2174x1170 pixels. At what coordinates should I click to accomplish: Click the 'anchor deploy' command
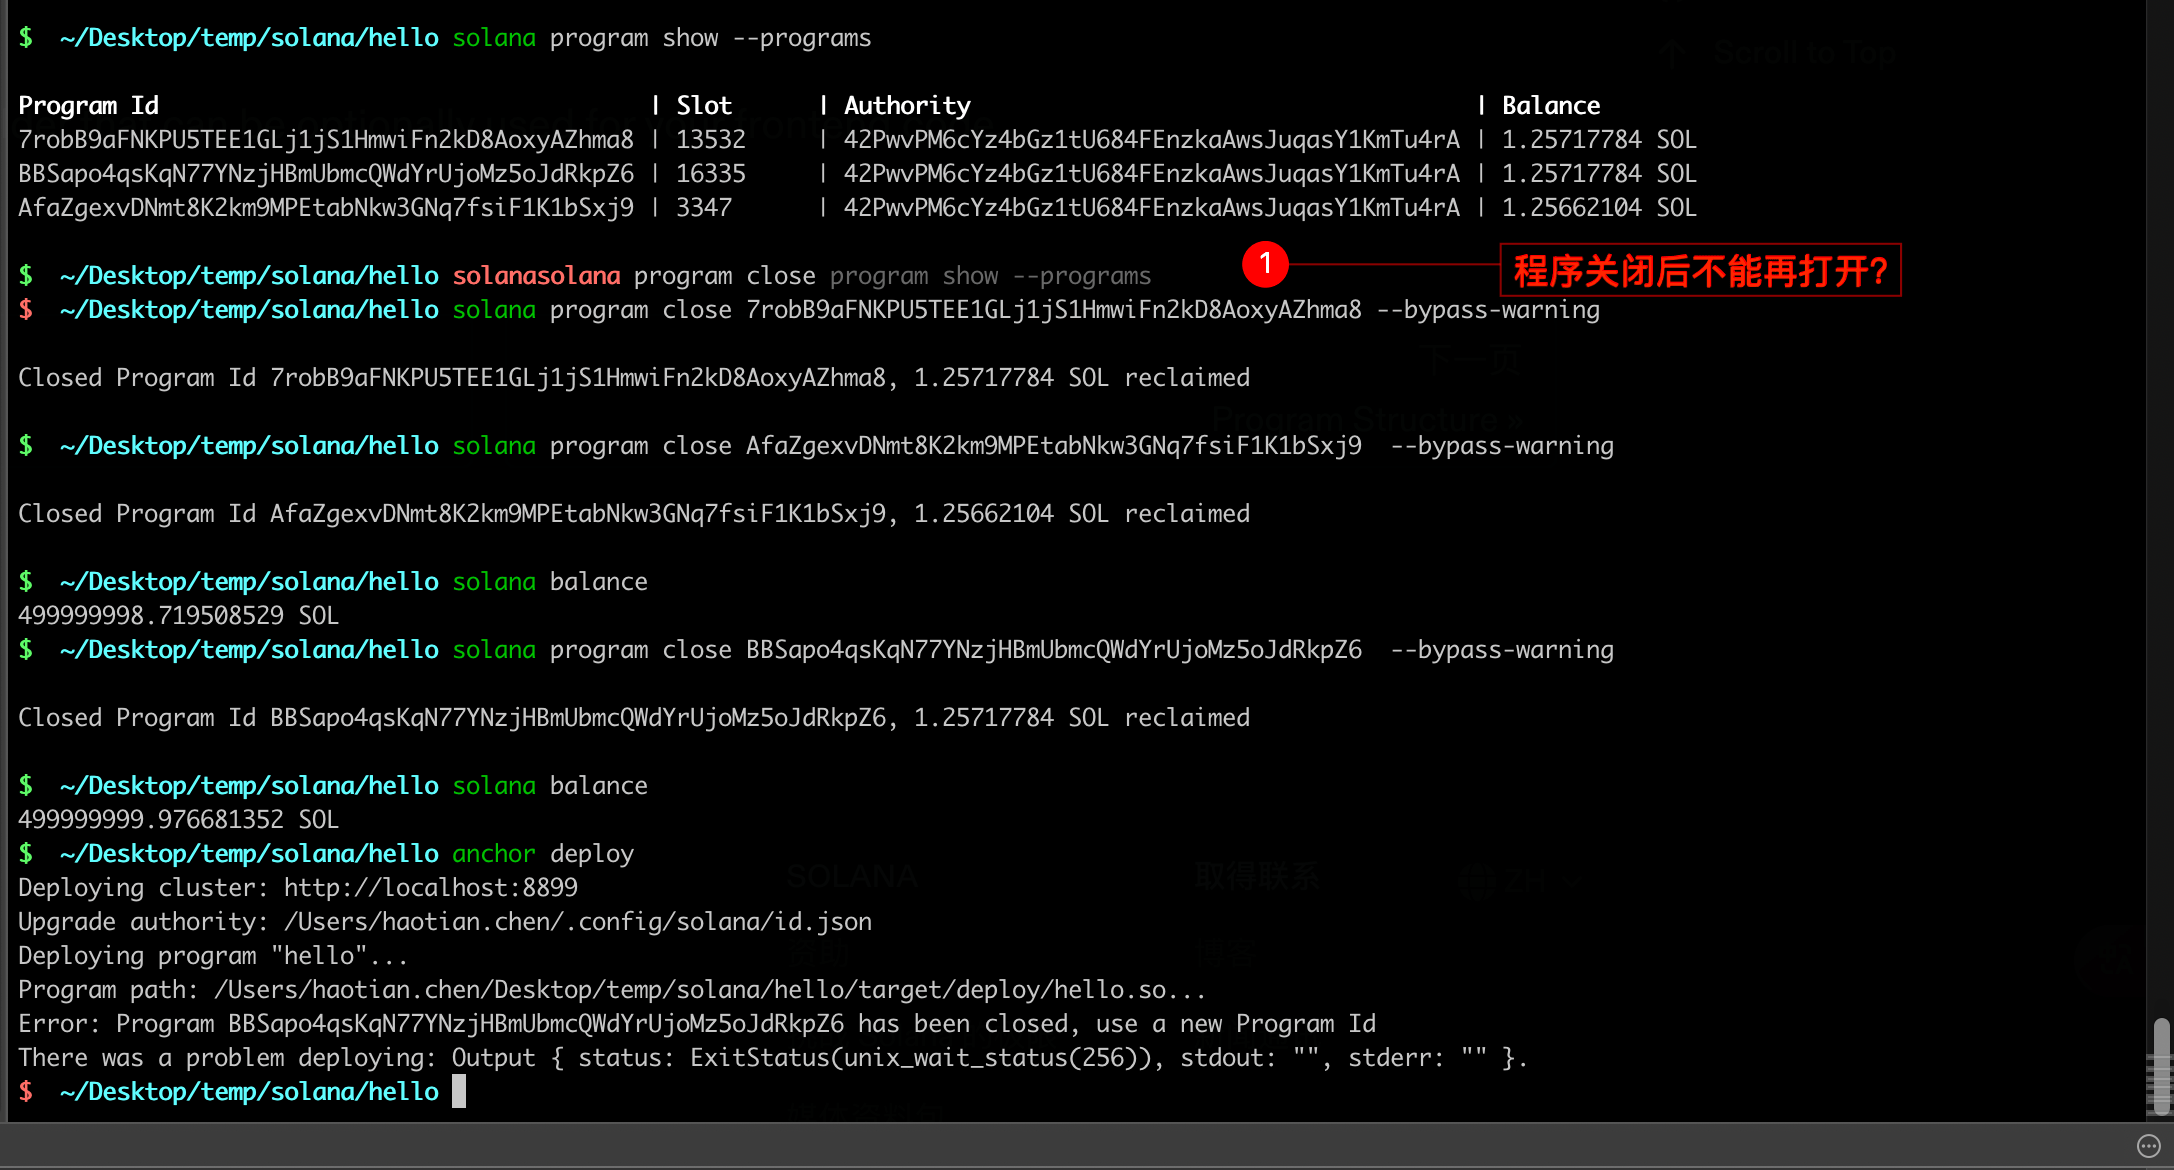[x=543, y=854]
